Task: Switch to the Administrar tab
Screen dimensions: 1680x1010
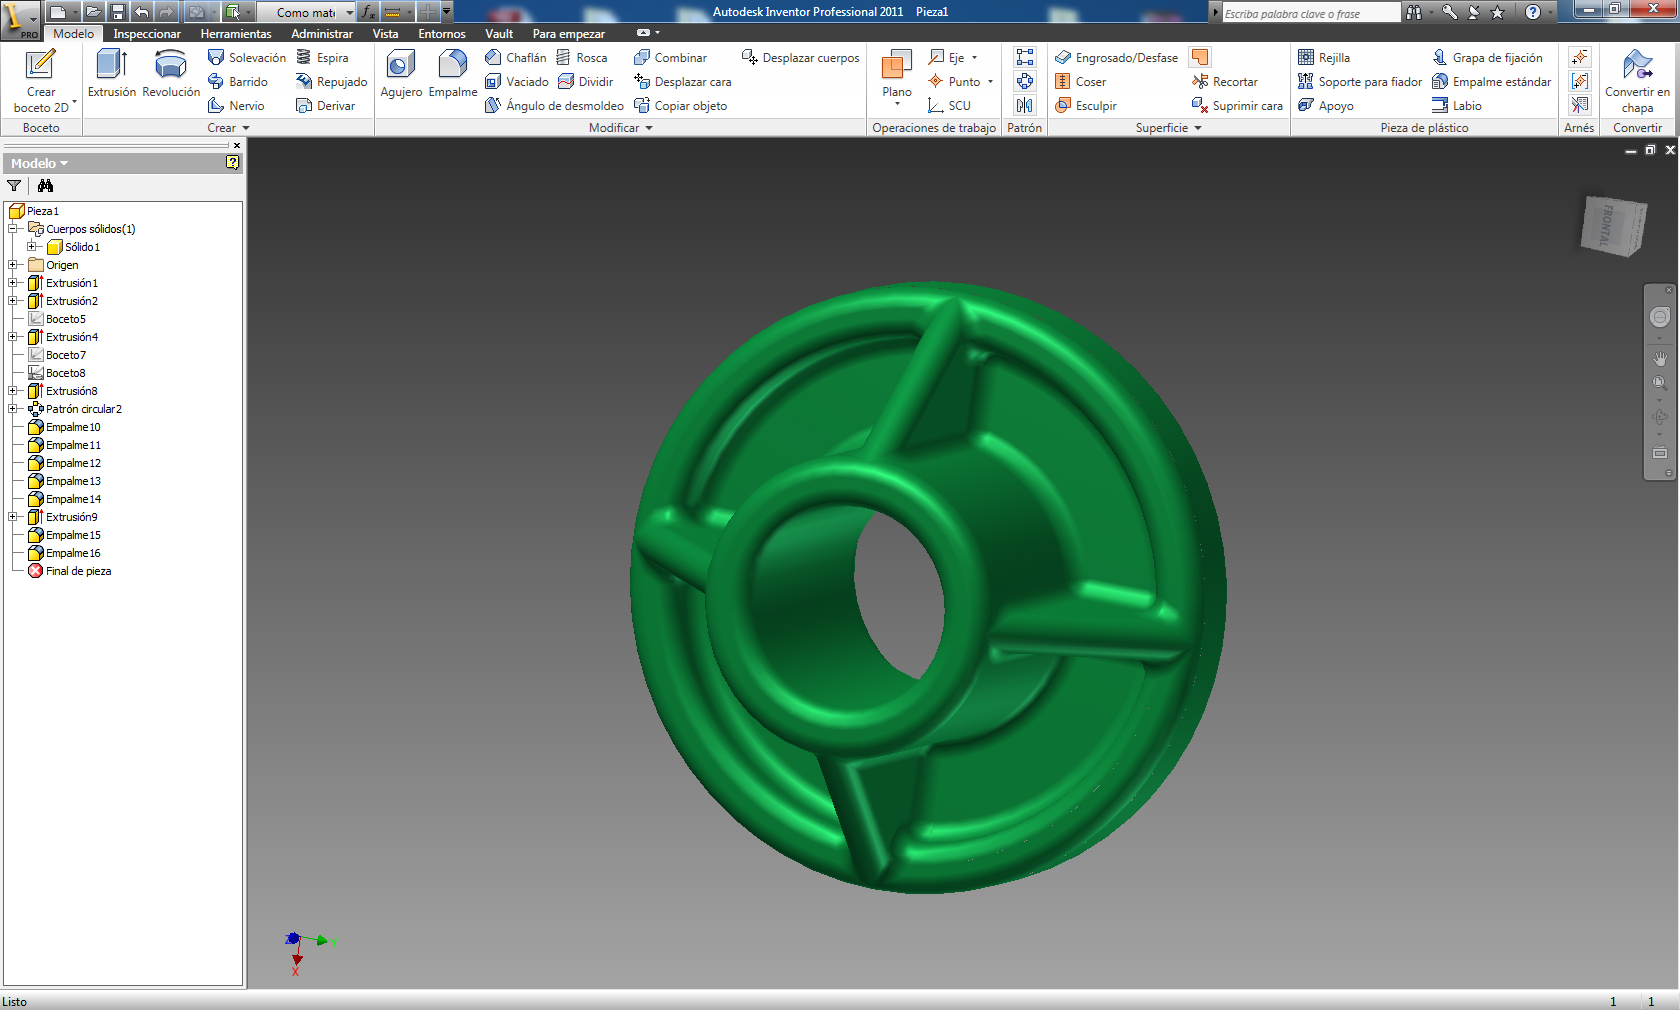Action: click(x=322, y=34)
